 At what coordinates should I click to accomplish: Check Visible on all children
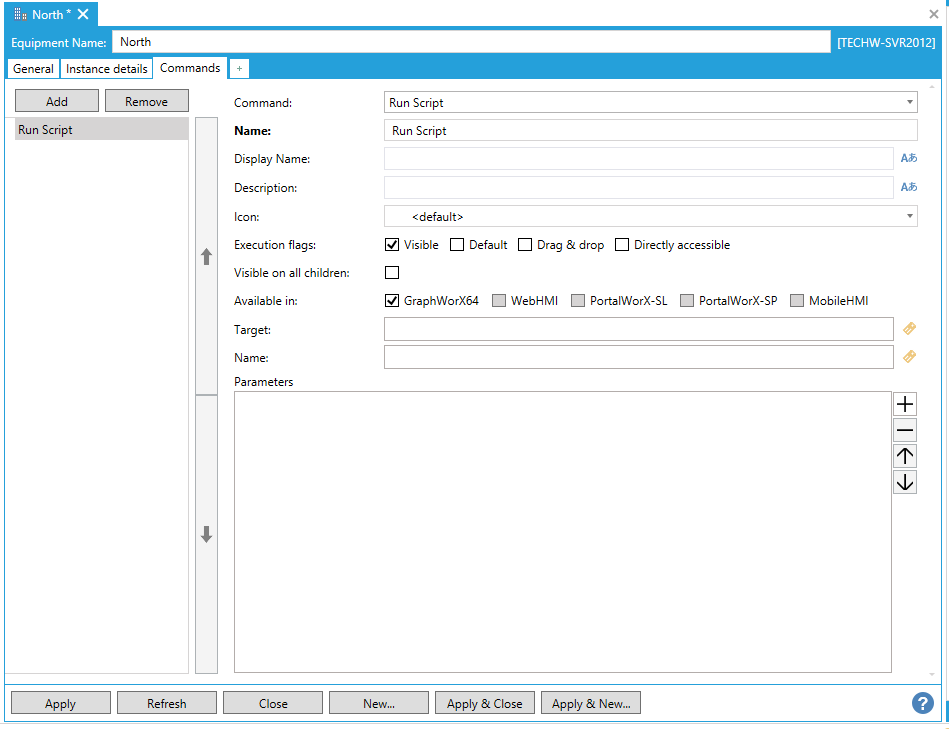point(392,273)
